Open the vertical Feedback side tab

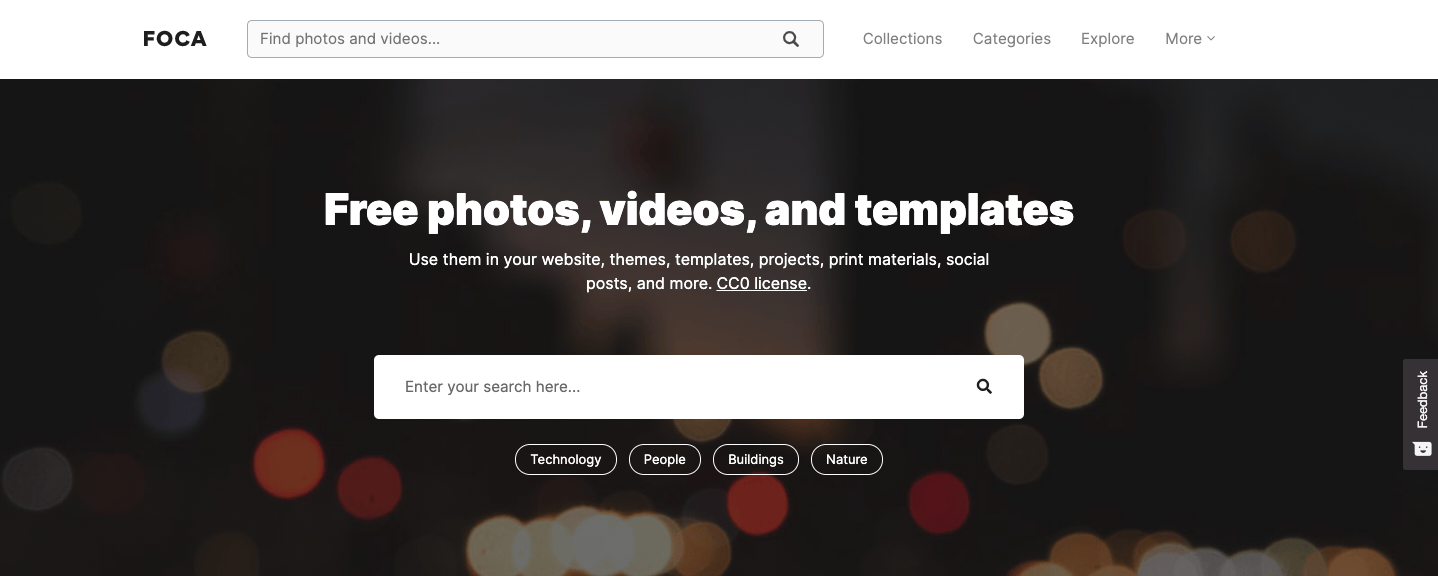[1422, 400]
